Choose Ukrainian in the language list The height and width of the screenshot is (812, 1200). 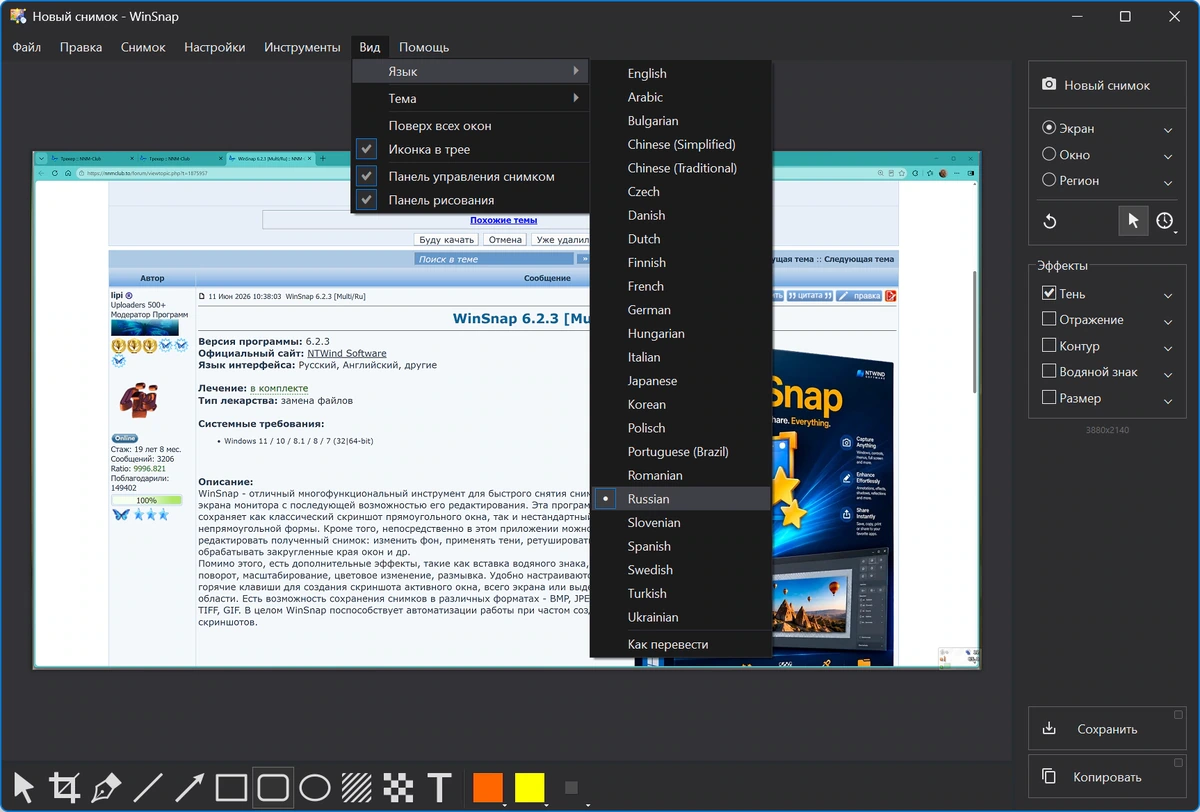tap(681, 617)
